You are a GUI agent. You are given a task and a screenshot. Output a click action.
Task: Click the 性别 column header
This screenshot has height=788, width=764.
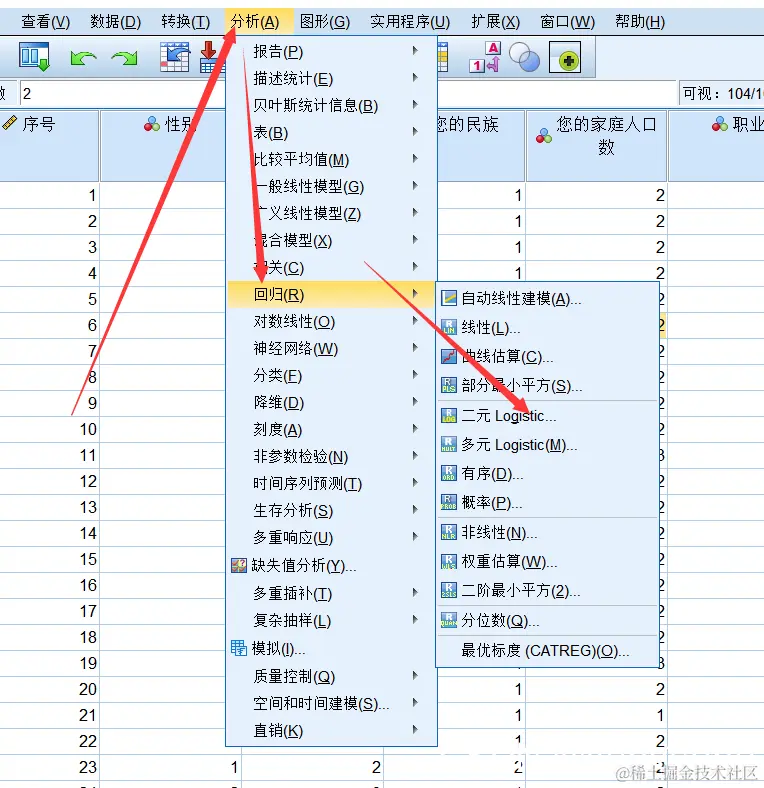(x=163, y=146)
